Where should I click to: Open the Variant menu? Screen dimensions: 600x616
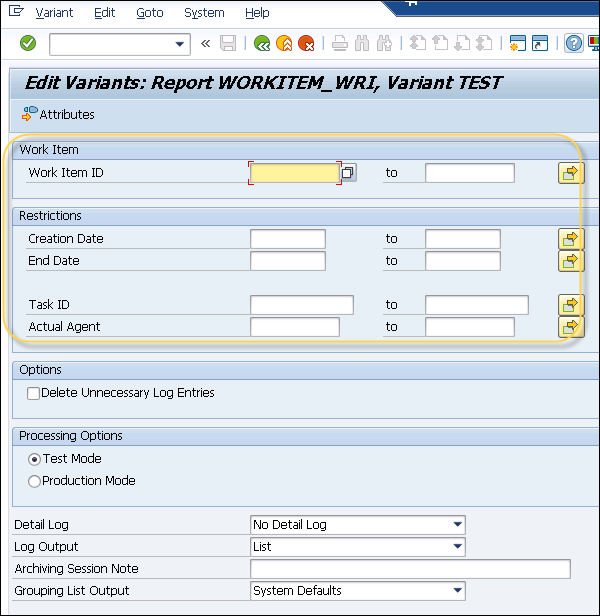54,13
